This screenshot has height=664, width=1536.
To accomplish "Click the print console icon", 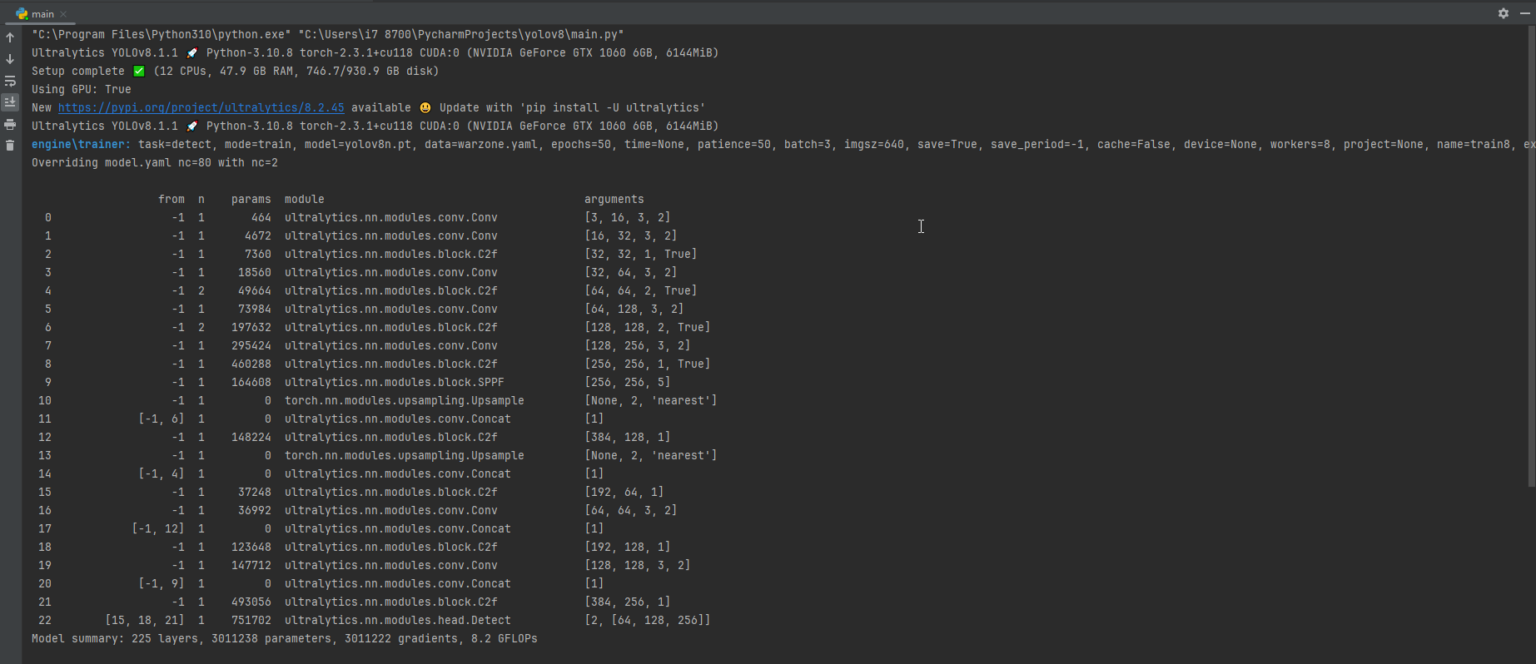I will pyautogui.click(x=10, y=125).
